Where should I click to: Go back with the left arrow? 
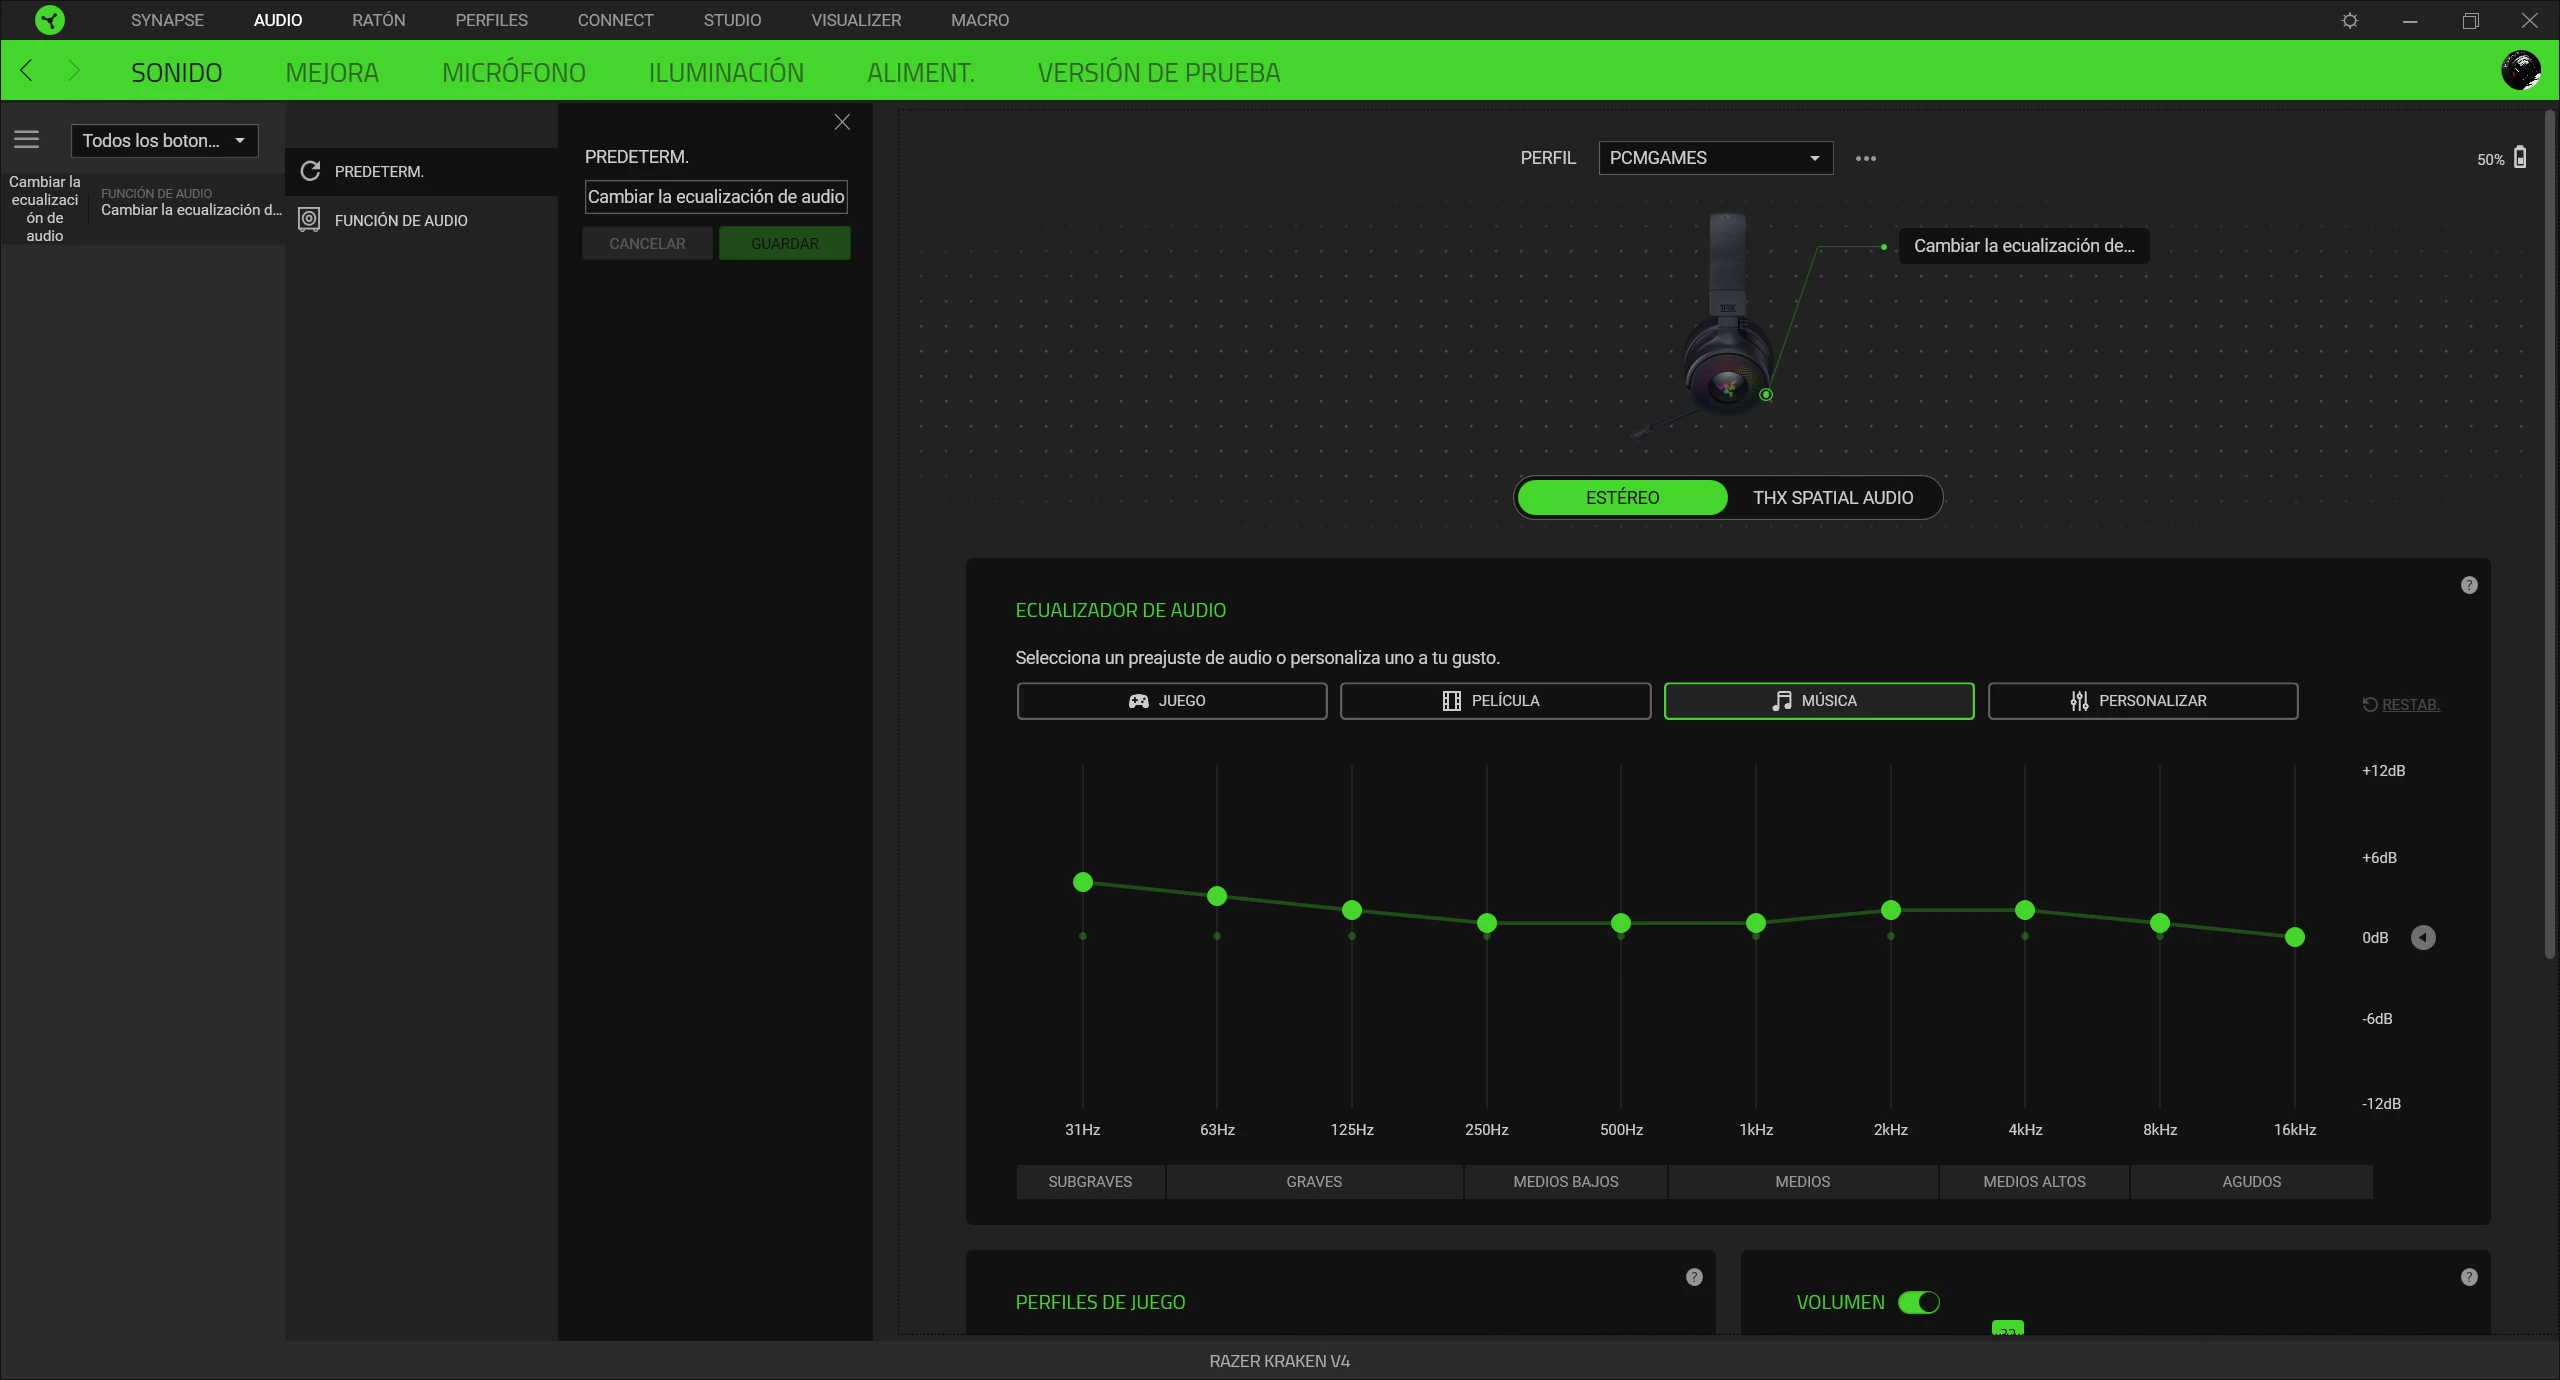point(27,70)
